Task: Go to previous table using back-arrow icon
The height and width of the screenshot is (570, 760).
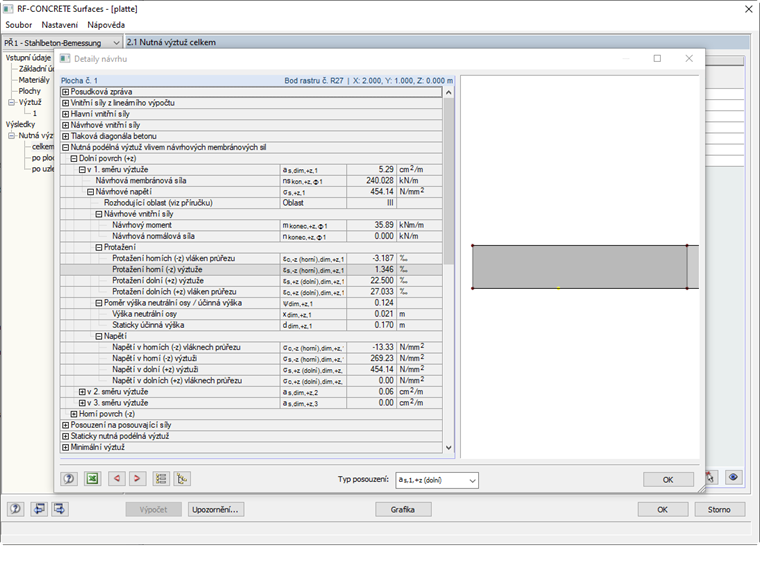Action: coord(39,509)
